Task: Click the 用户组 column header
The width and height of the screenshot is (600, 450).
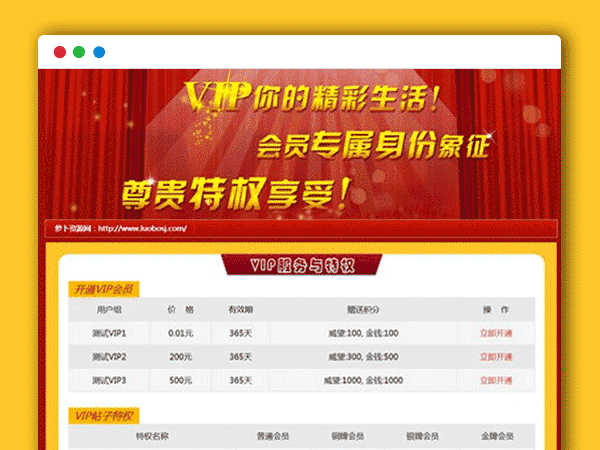Action: (109, 309)
